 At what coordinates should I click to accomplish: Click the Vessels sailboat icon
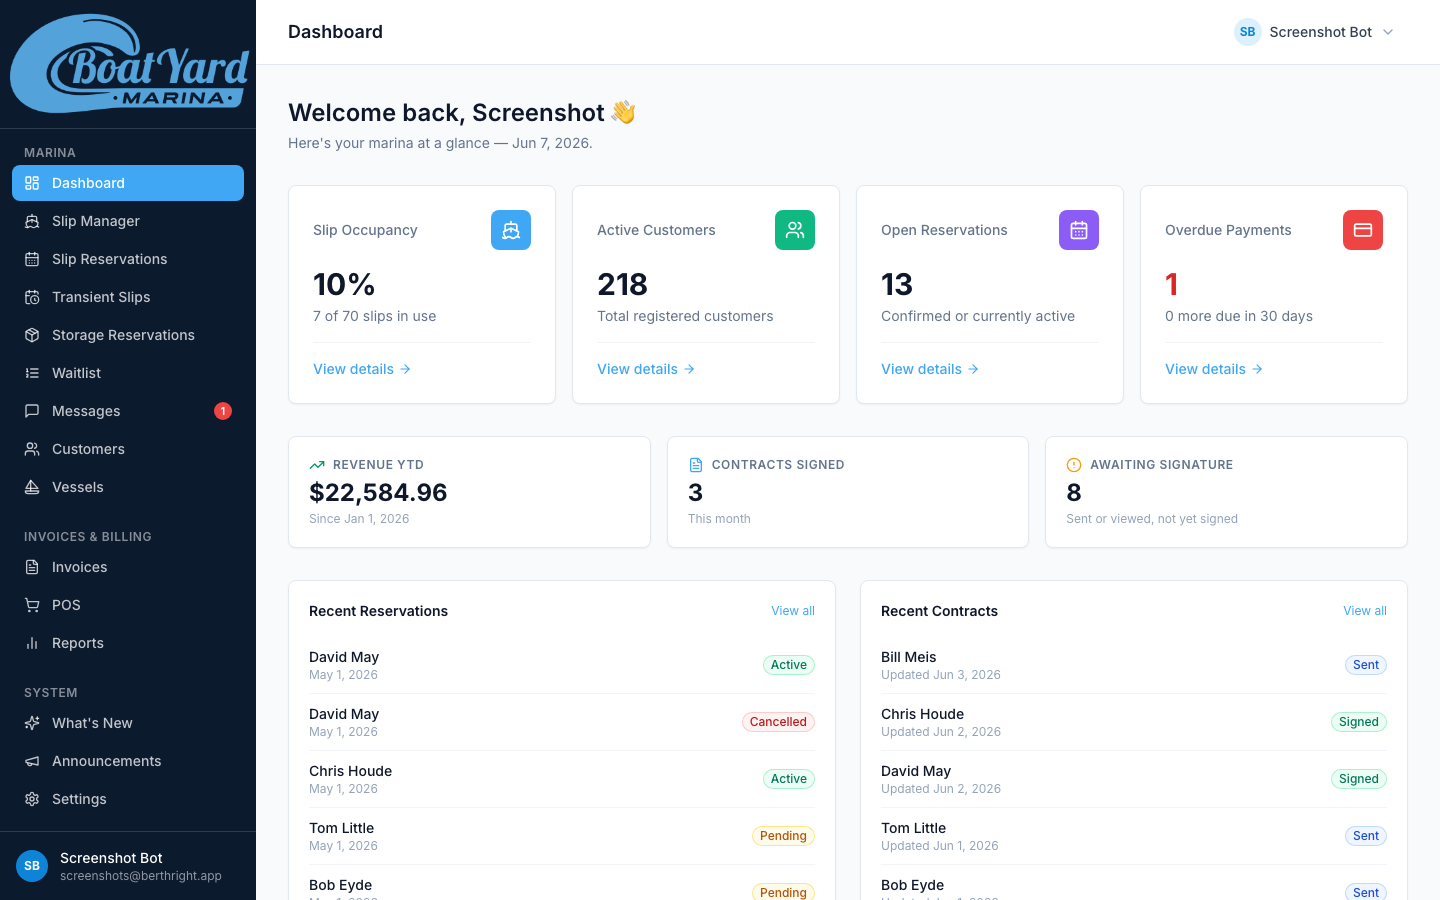pyautogui.click(x=32, y=487)
